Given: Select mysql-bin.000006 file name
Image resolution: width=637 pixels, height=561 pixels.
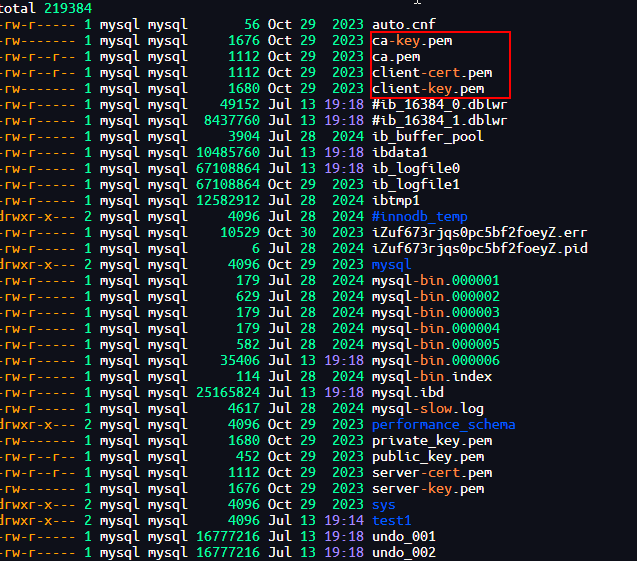Looking at the screenshot, I should pyautogui.click(x=436, y=361).
